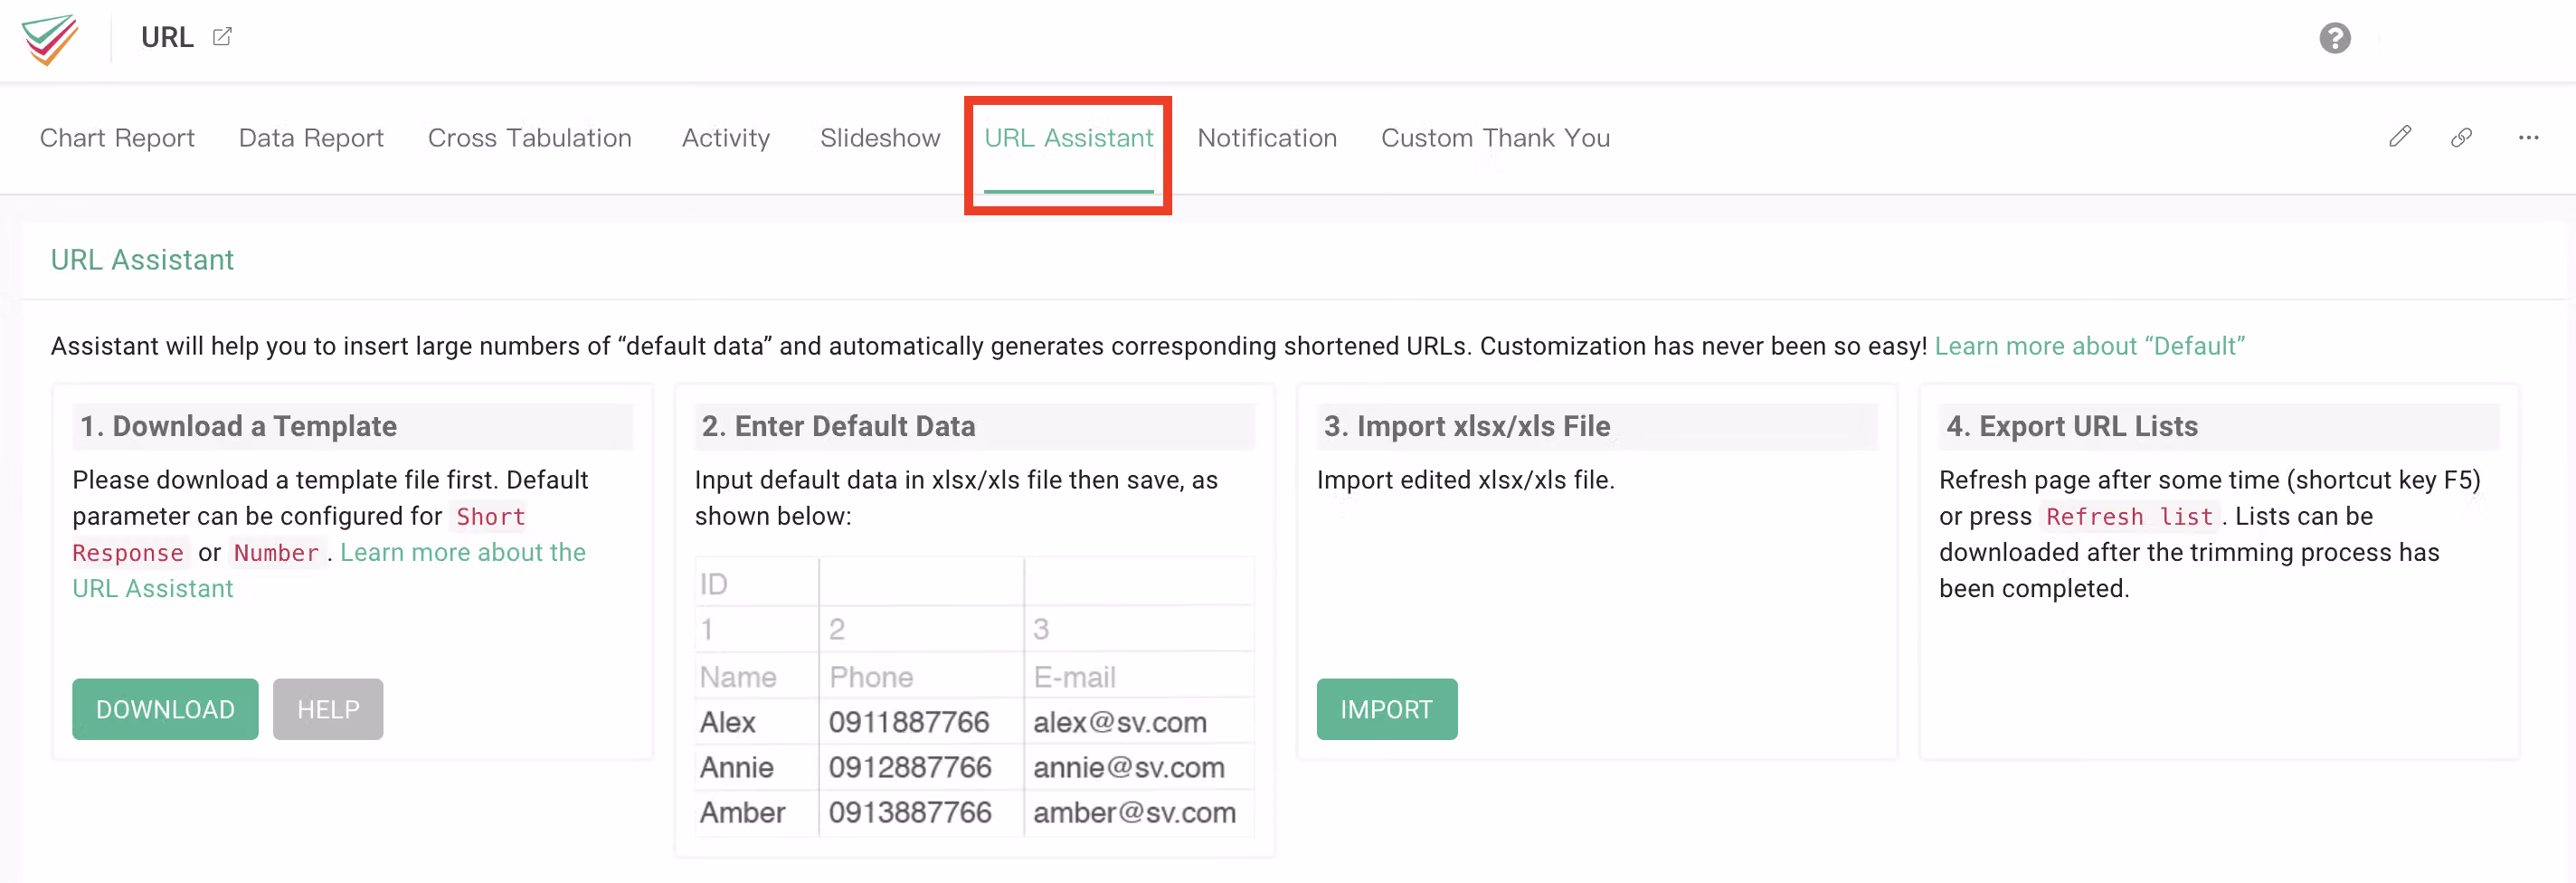Click the Refresh list code label
The height and width of the screenshot is (883, 2576).
(2129, 517)
